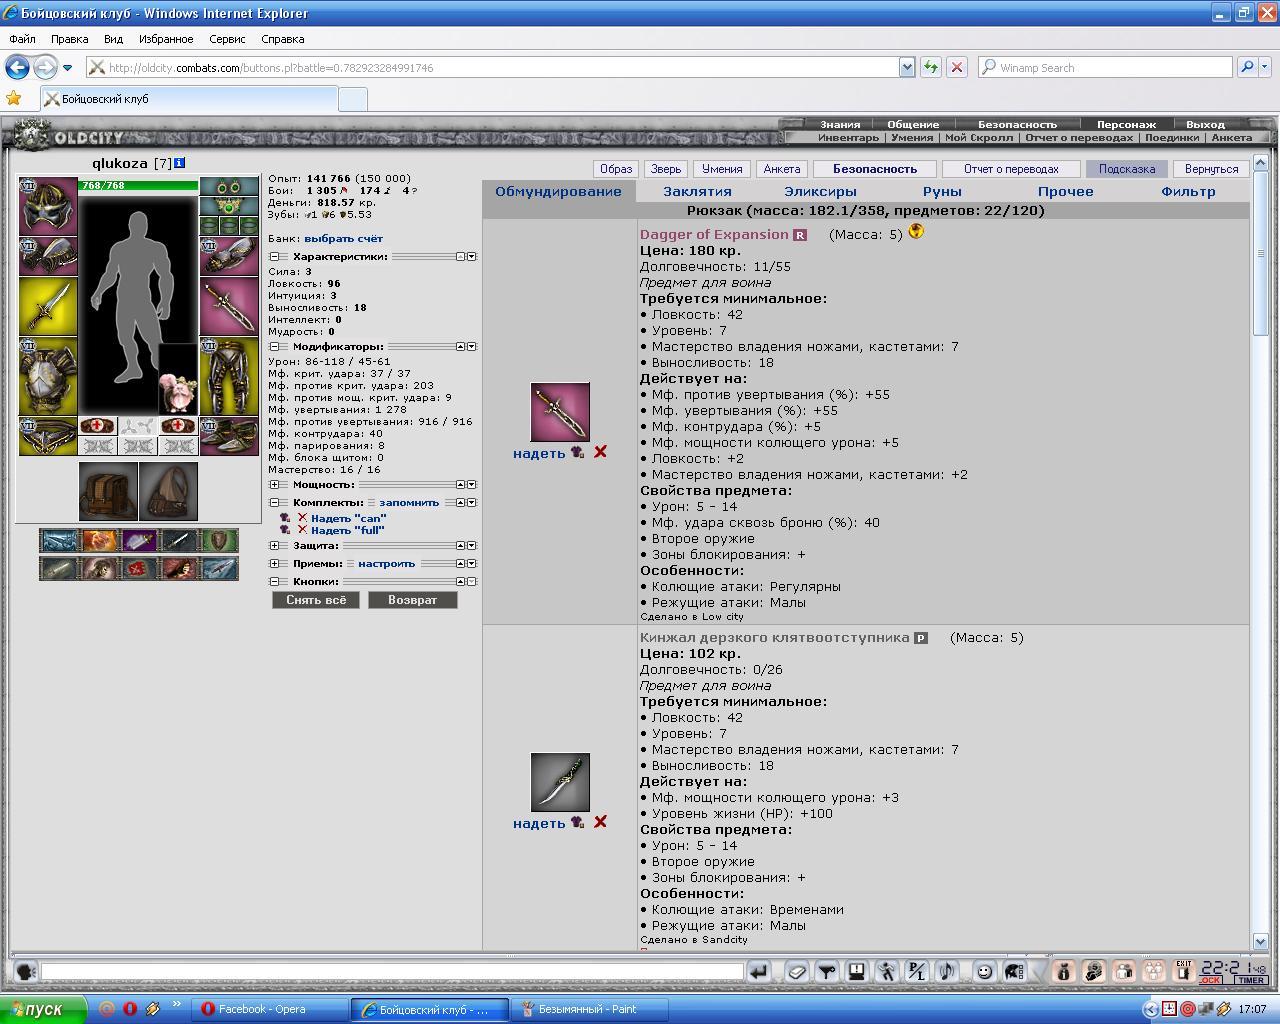The image size is (1280, 1024).
Task: Open the Favorites star icon
Action: [14, 98]
